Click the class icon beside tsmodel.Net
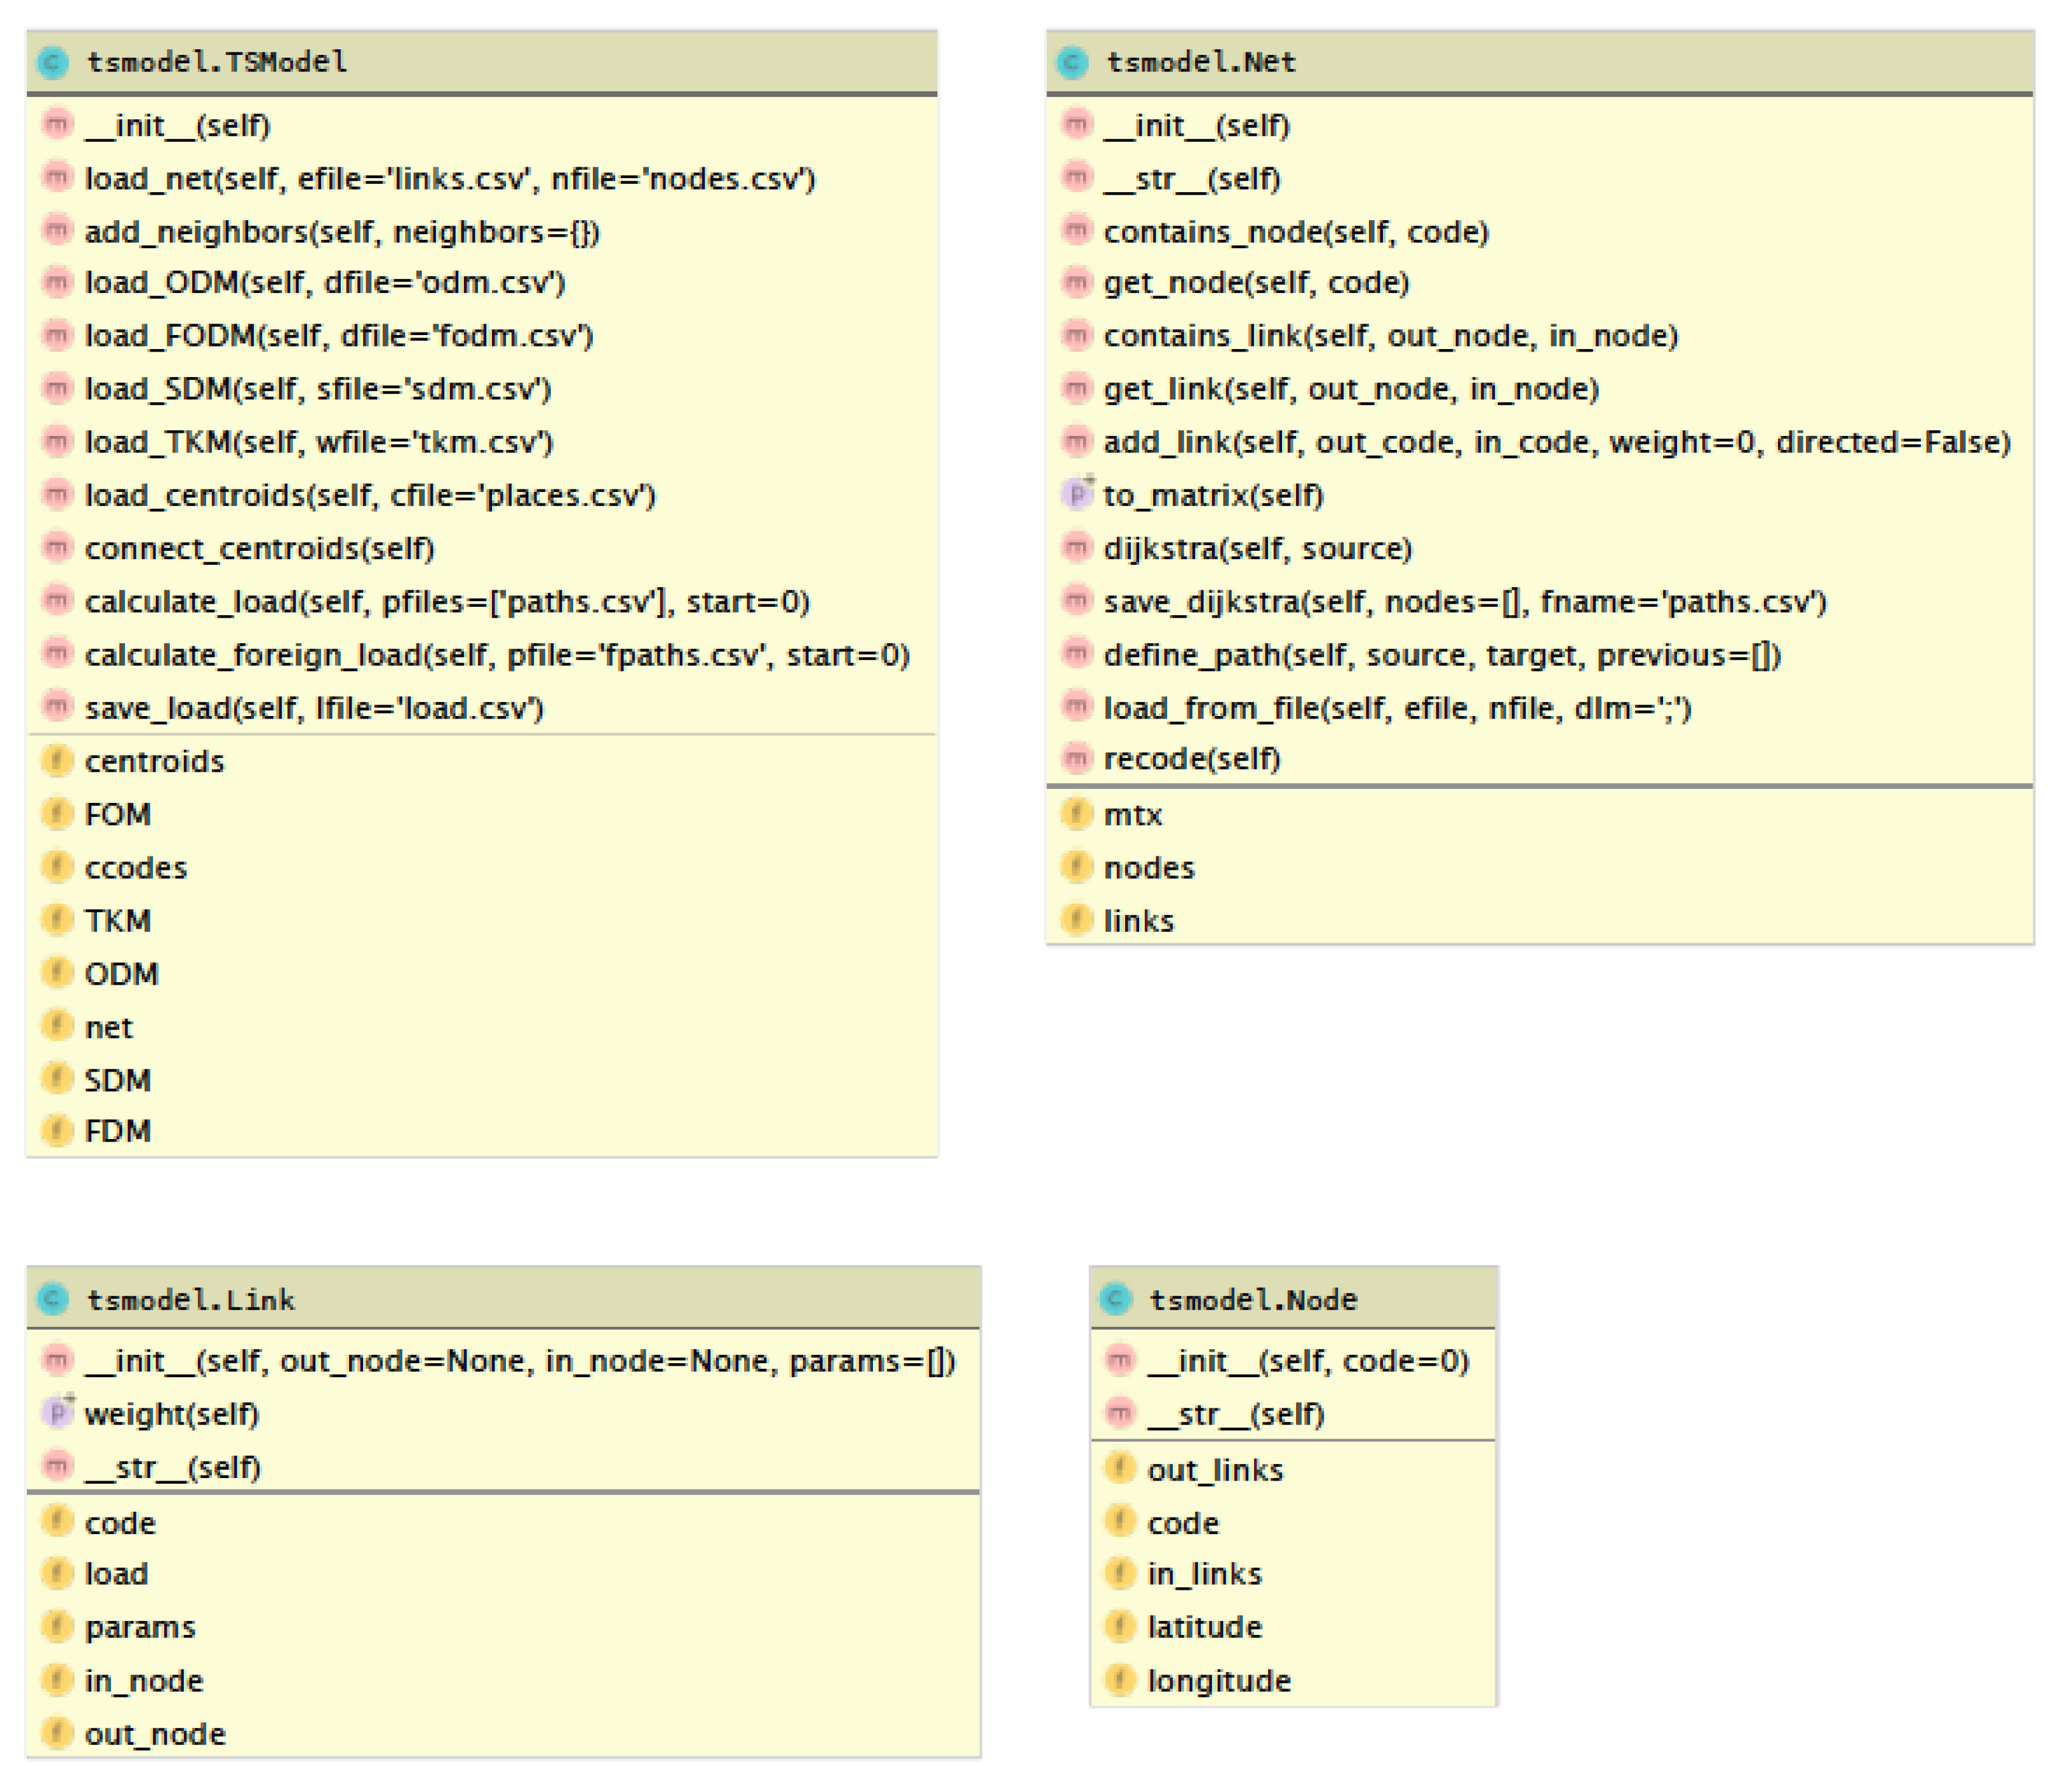 pyautogui.click(x=1073, y=63)
